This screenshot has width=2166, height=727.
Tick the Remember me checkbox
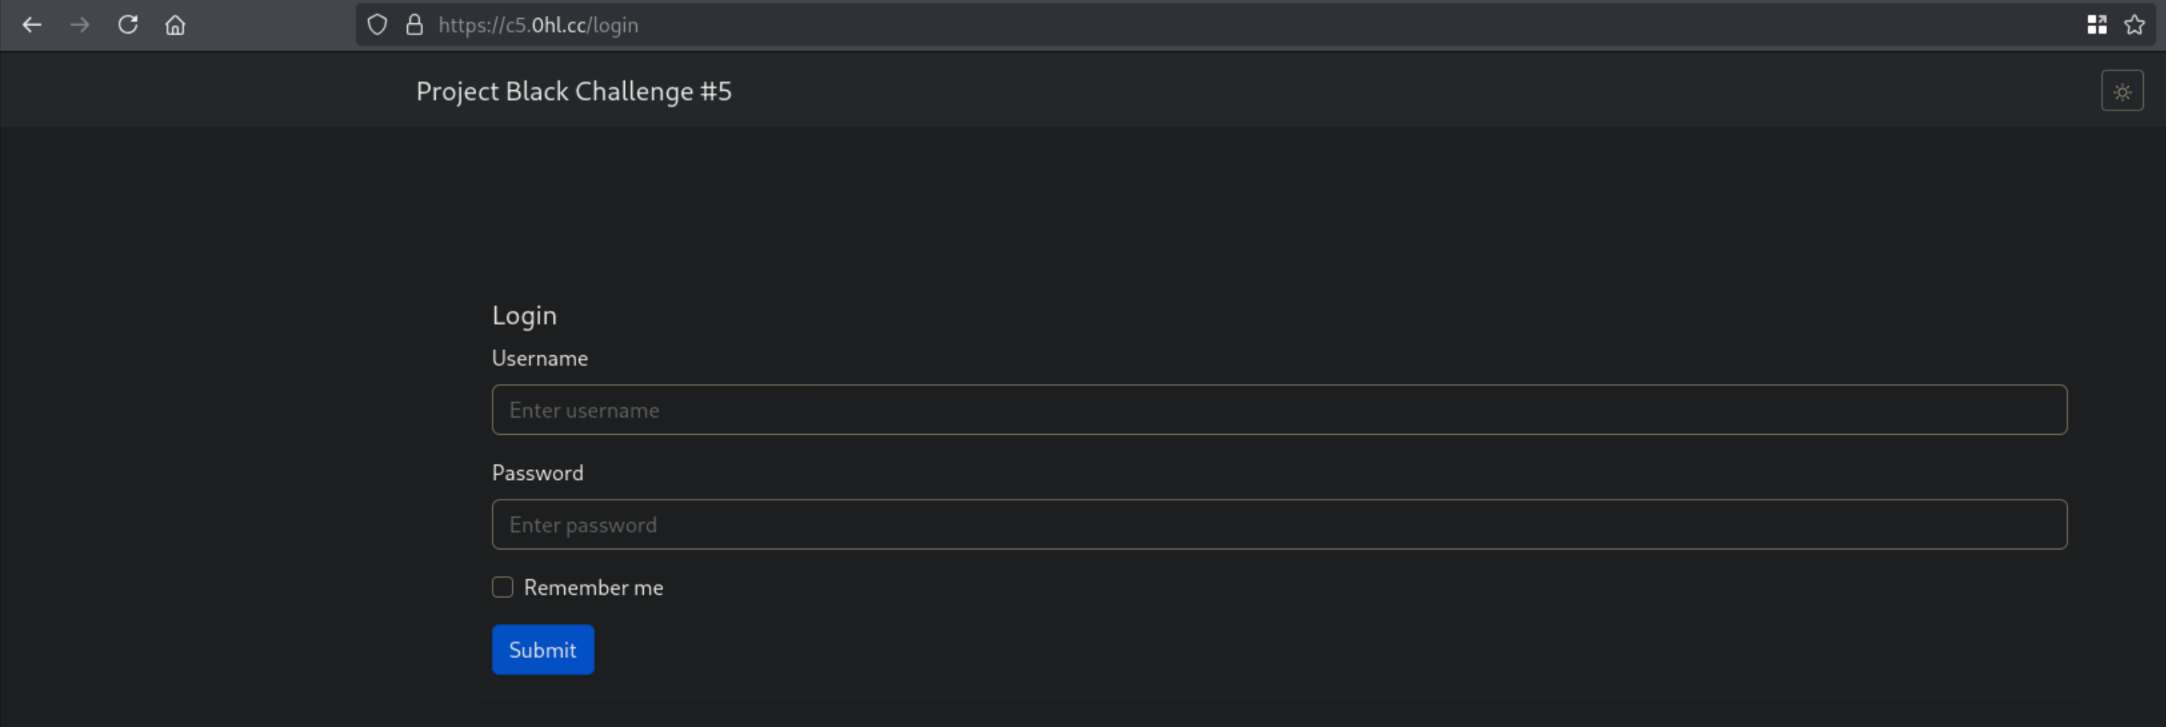point(503,587)
